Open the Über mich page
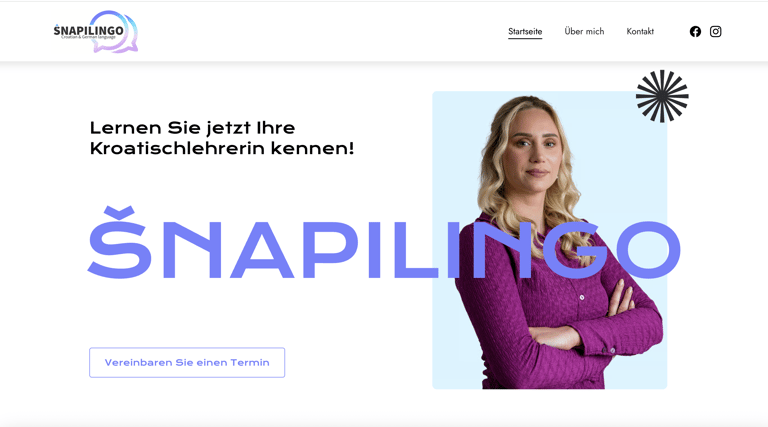Image resolution: width=768 pixels, height=427 pixels. [584, 31]
